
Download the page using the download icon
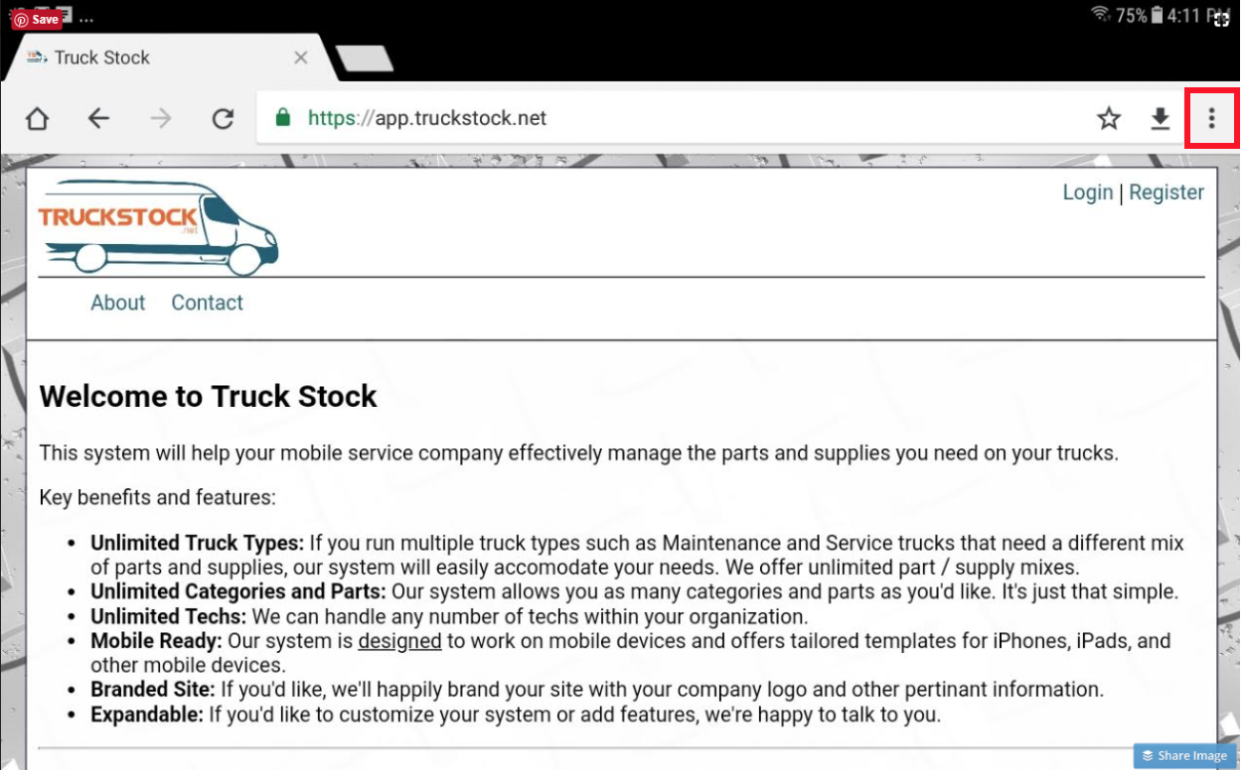[x=1160, y=118]
